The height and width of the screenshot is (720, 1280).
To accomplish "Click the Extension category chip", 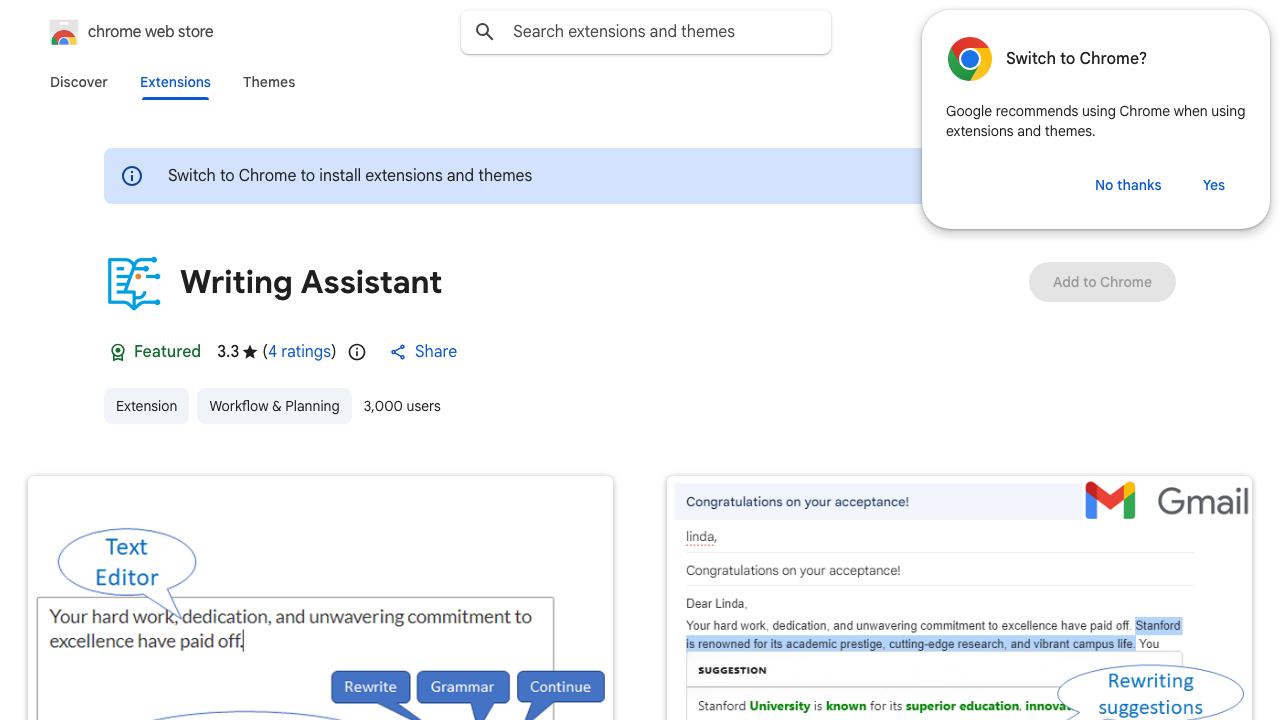I will pyautogui.click(x=146, y=406).
